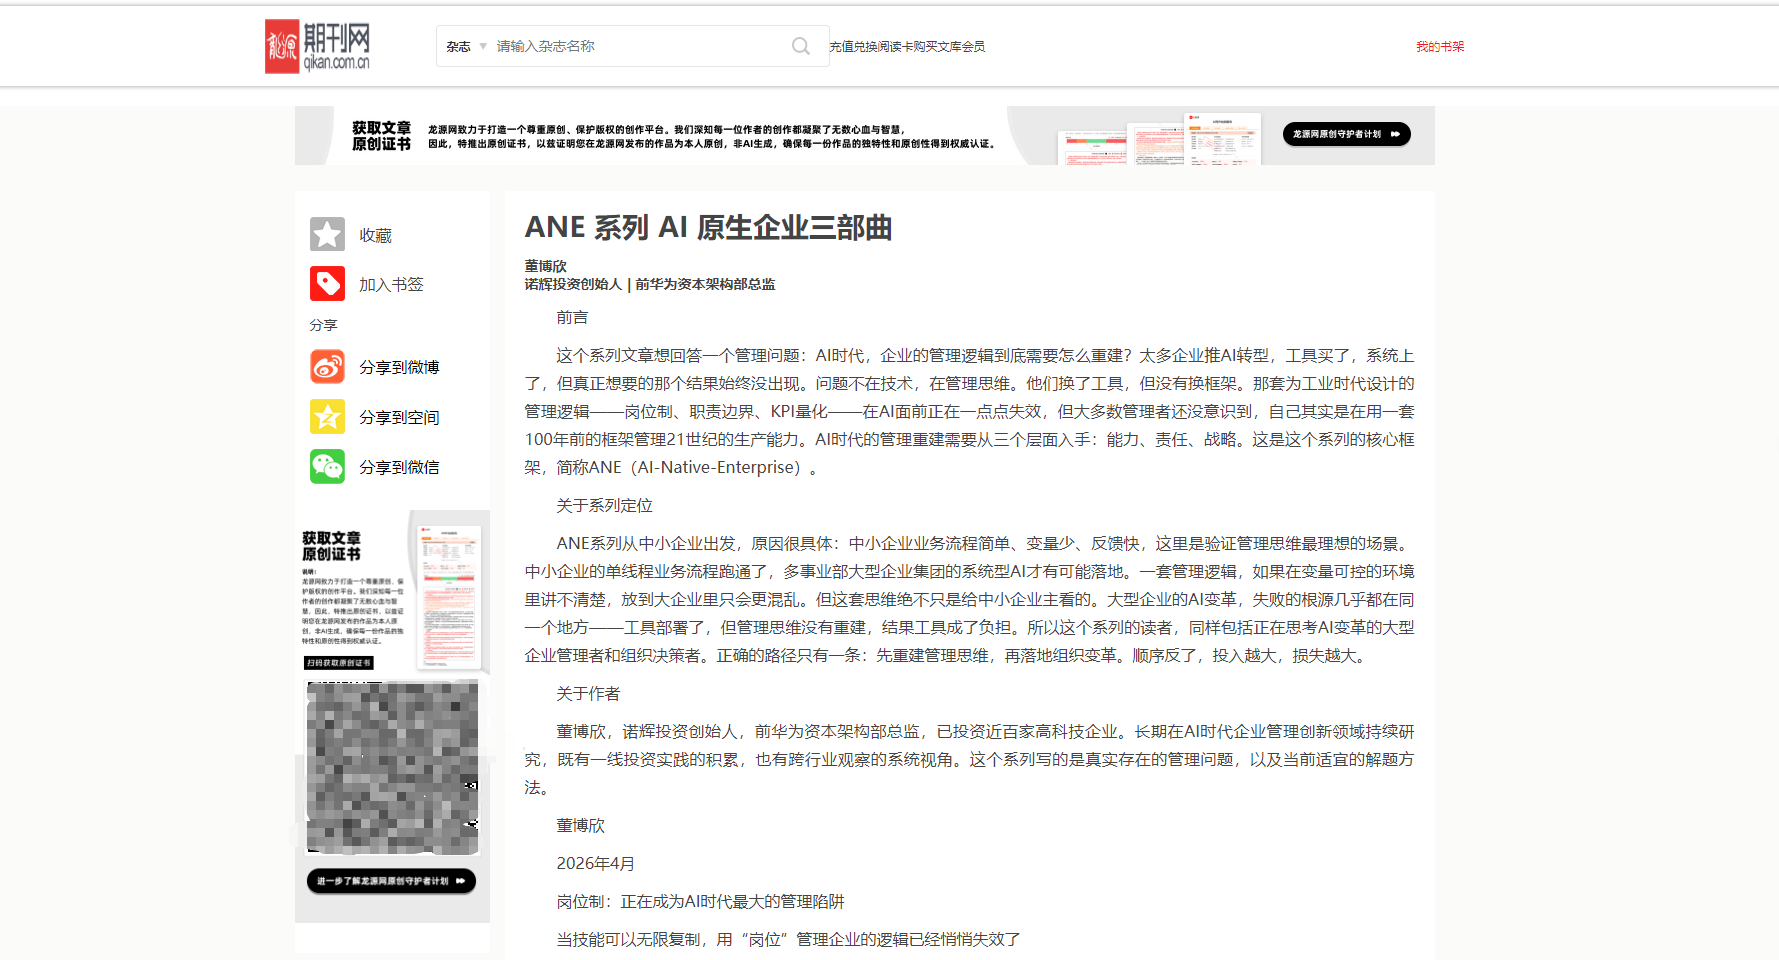Click the sidebar QR code image
The image size is (1779, 960).
392,768
